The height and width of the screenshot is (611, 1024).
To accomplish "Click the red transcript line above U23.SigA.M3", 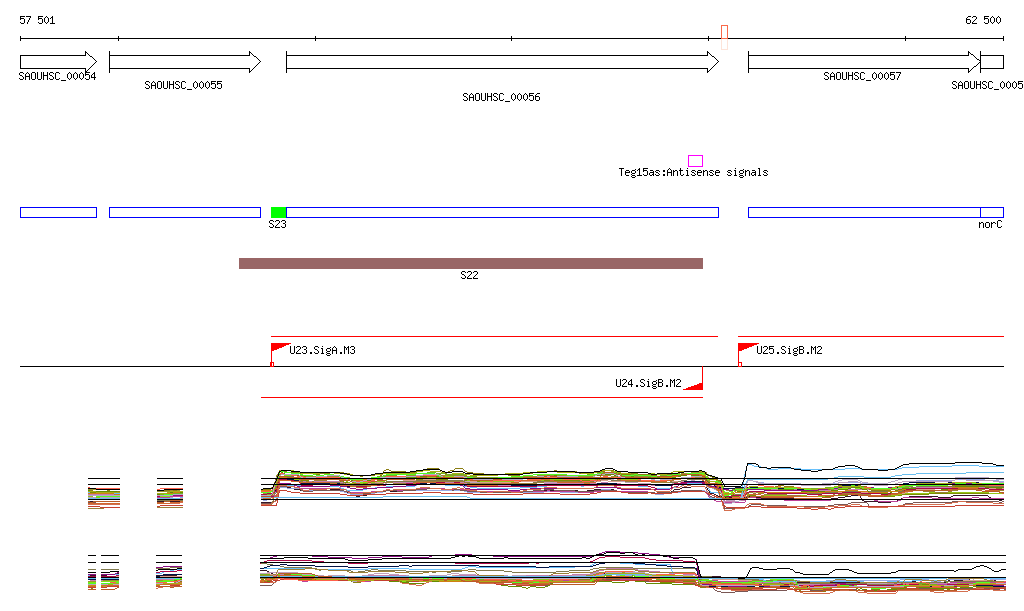I will [x=494, y=336].
